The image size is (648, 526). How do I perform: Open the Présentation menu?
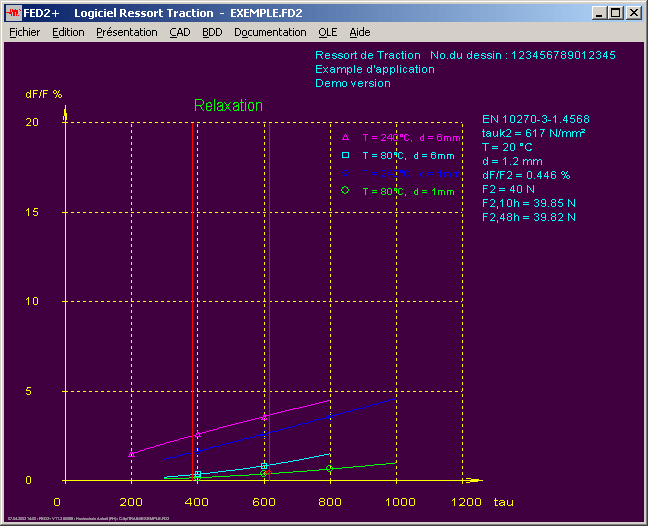tap(126, 32)
